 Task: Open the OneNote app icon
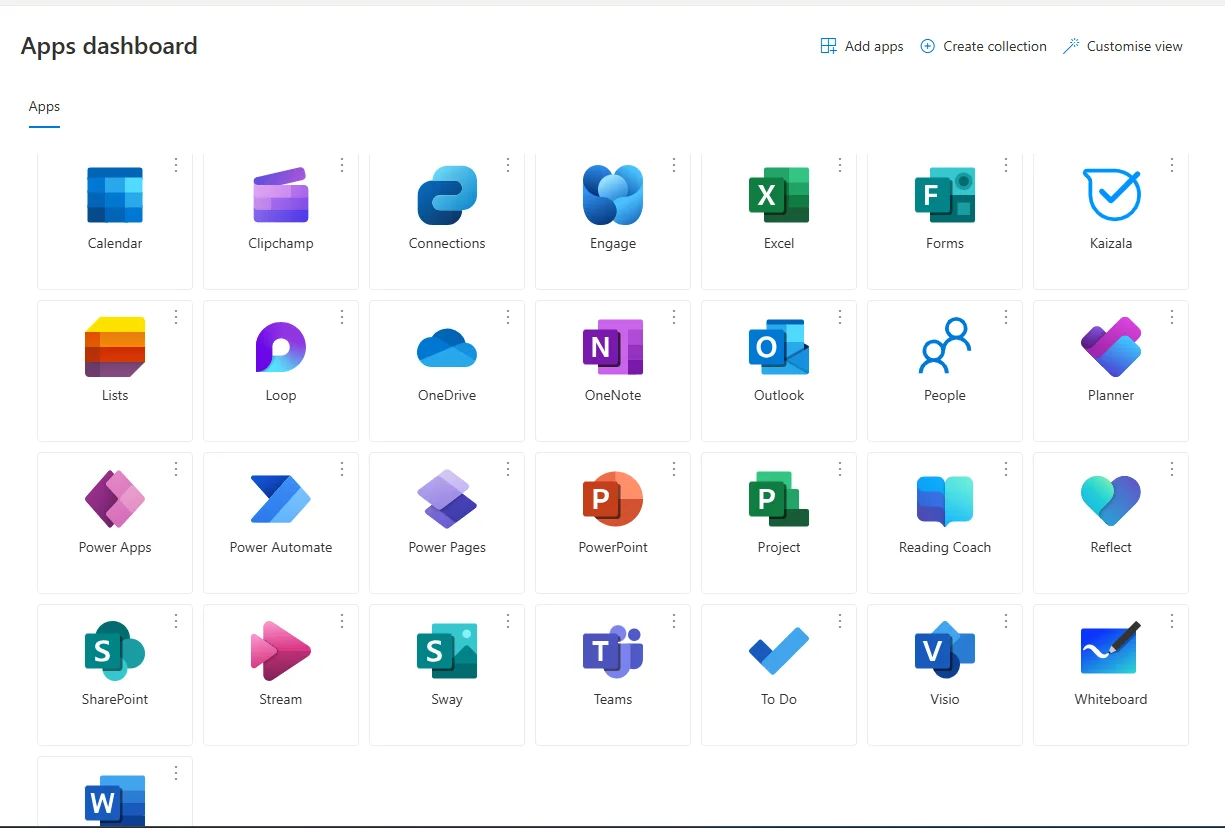click(613, 347)
